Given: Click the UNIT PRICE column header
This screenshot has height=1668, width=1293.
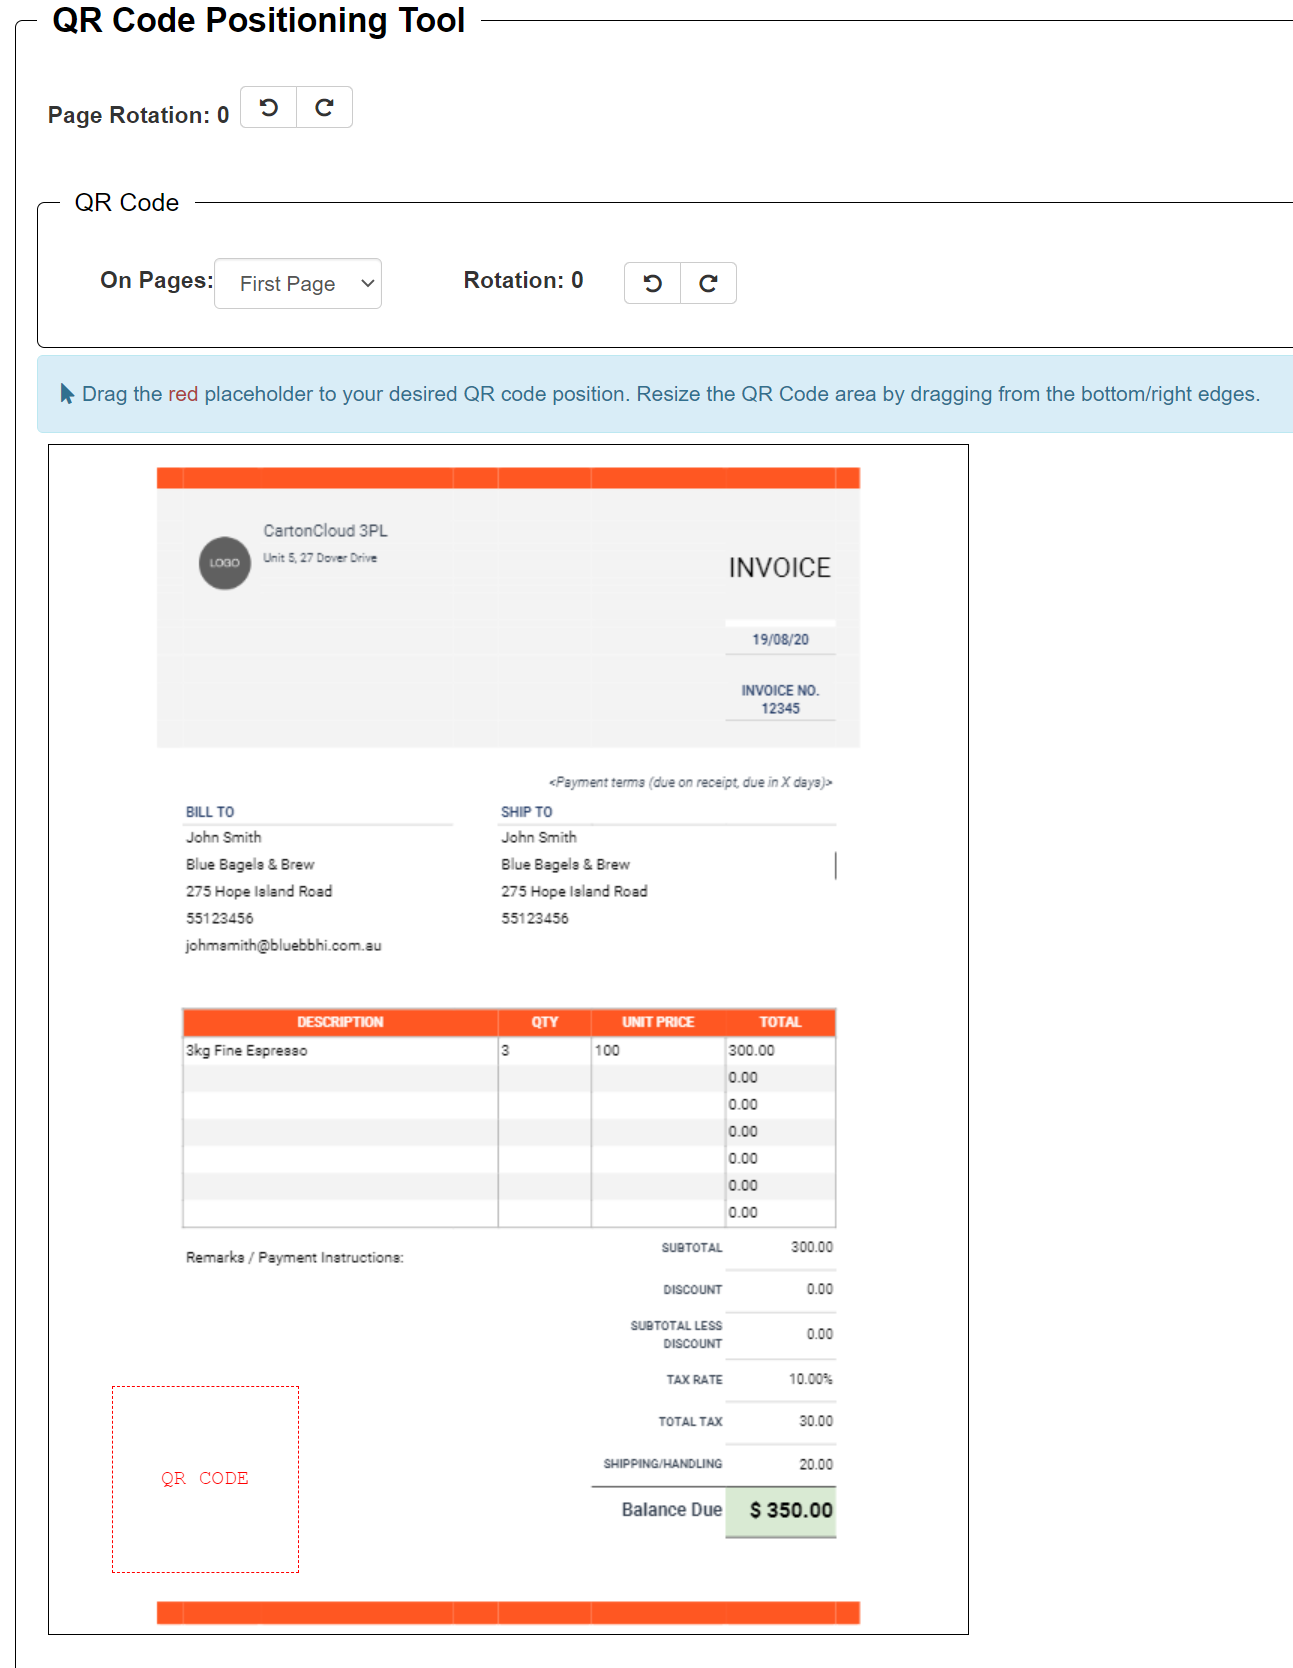Looking at the screenshot, I should point(658,1022).
